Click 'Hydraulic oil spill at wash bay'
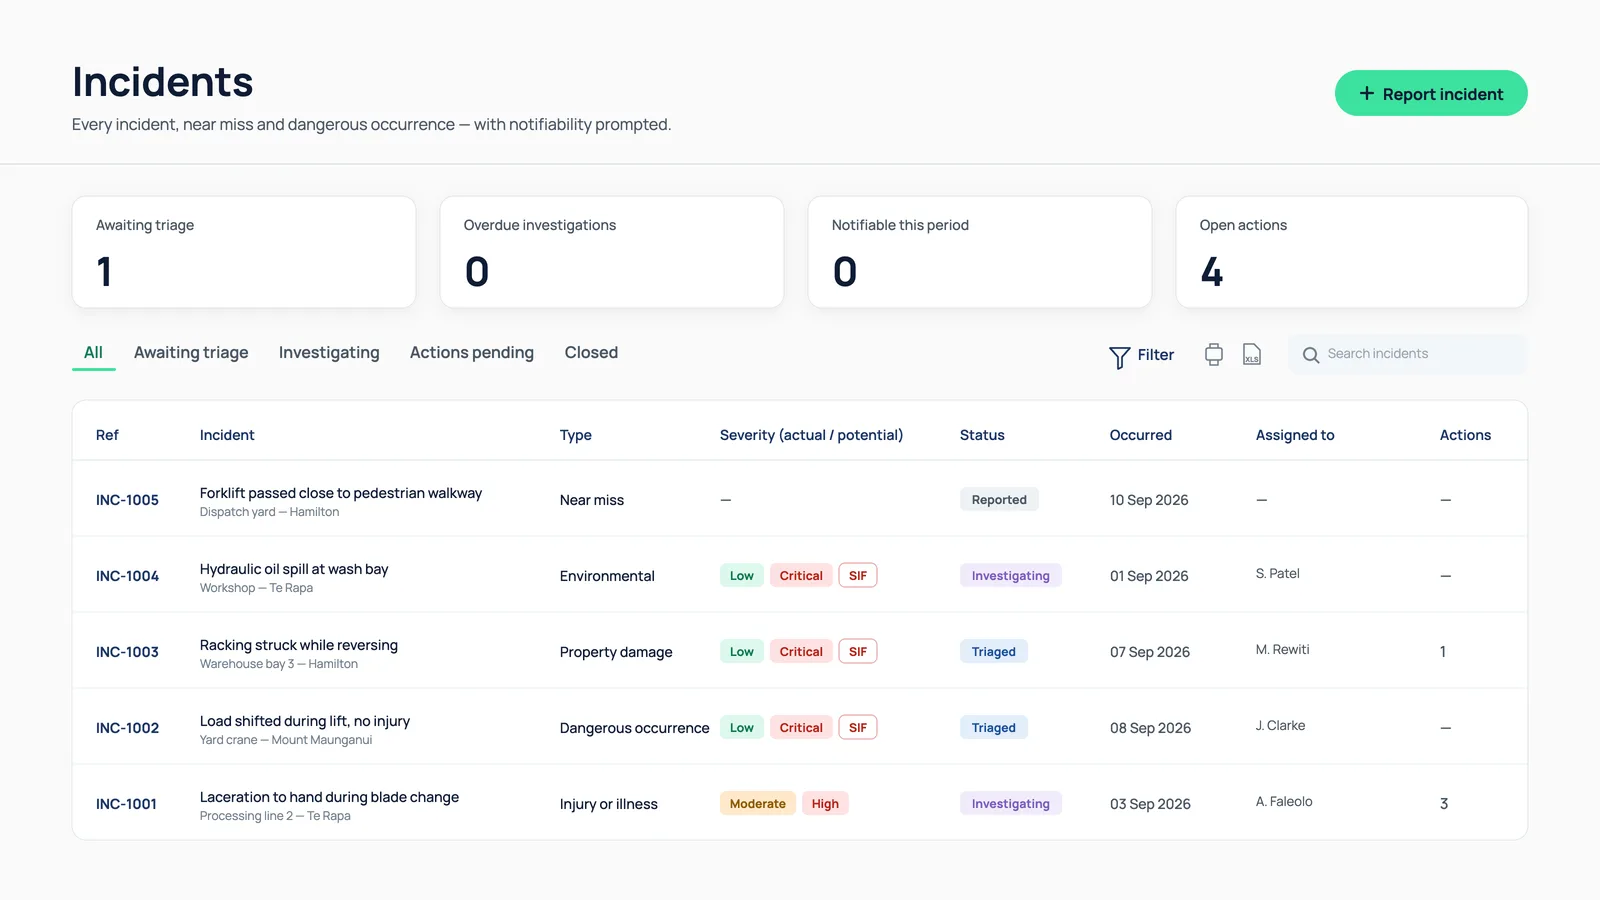Screen dimensions: 1600x900 point(294,569)
